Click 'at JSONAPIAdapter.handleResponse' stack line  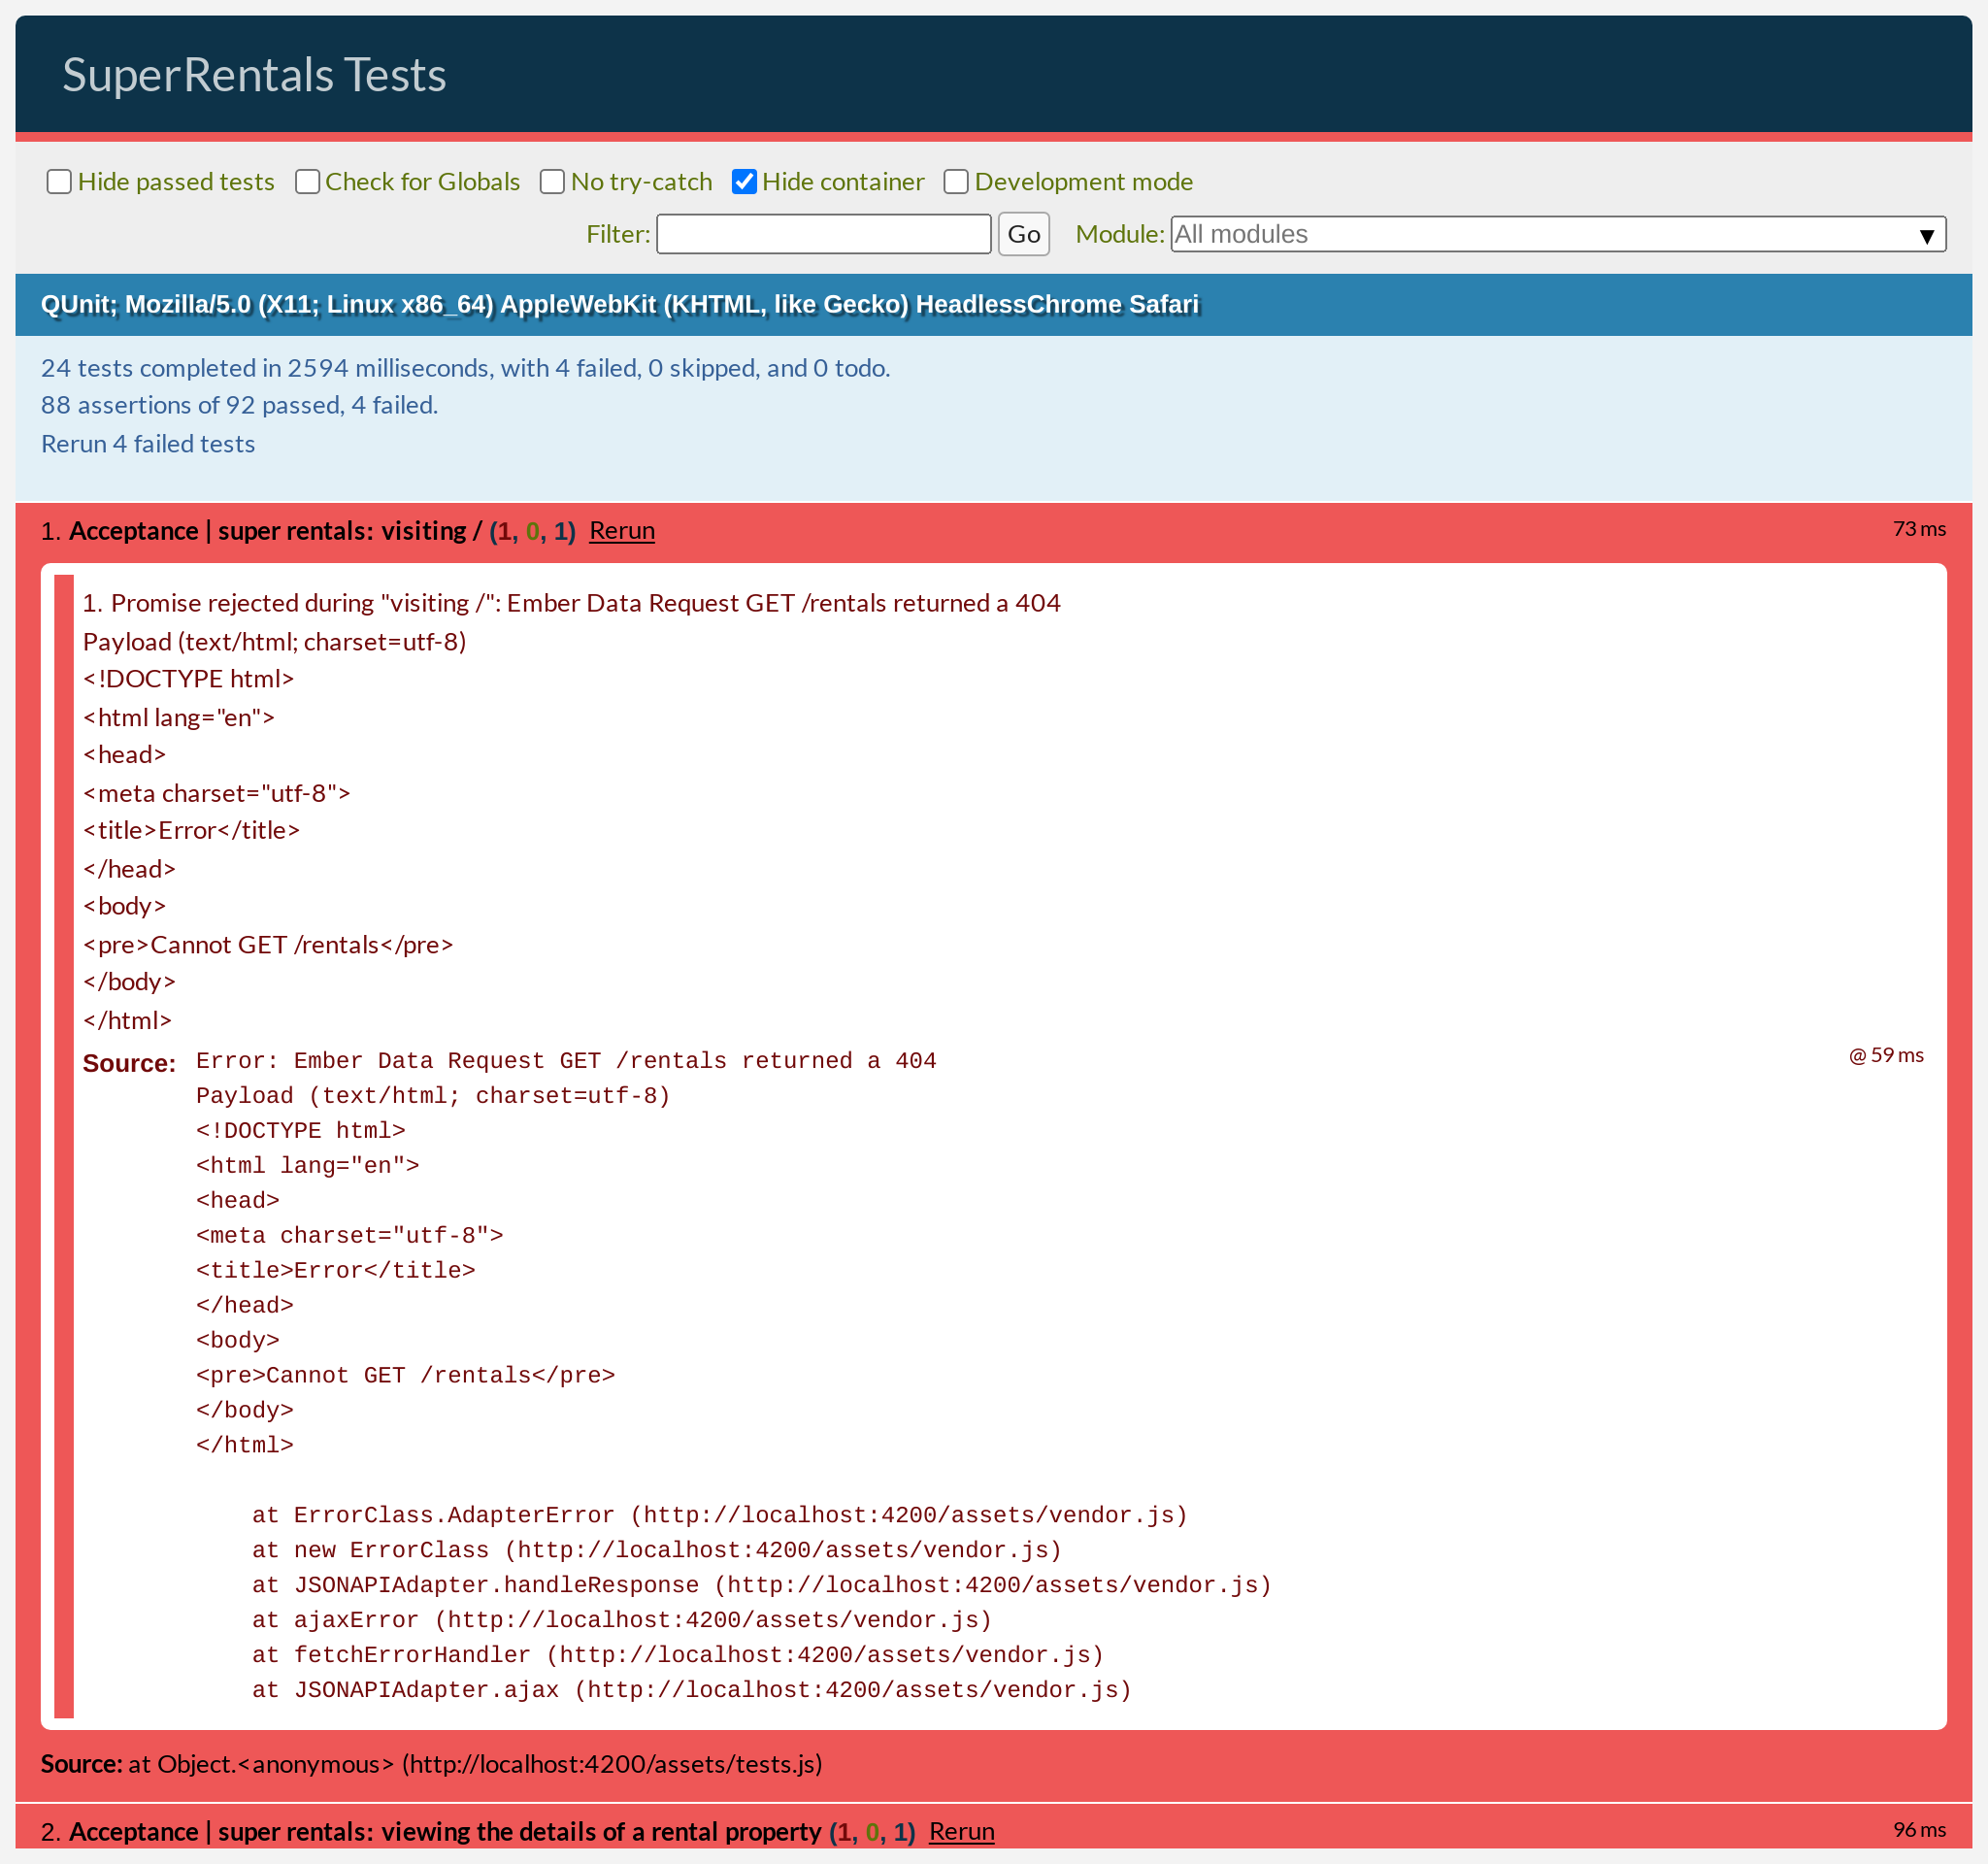pyautogui.click(x=761, y=1585)
